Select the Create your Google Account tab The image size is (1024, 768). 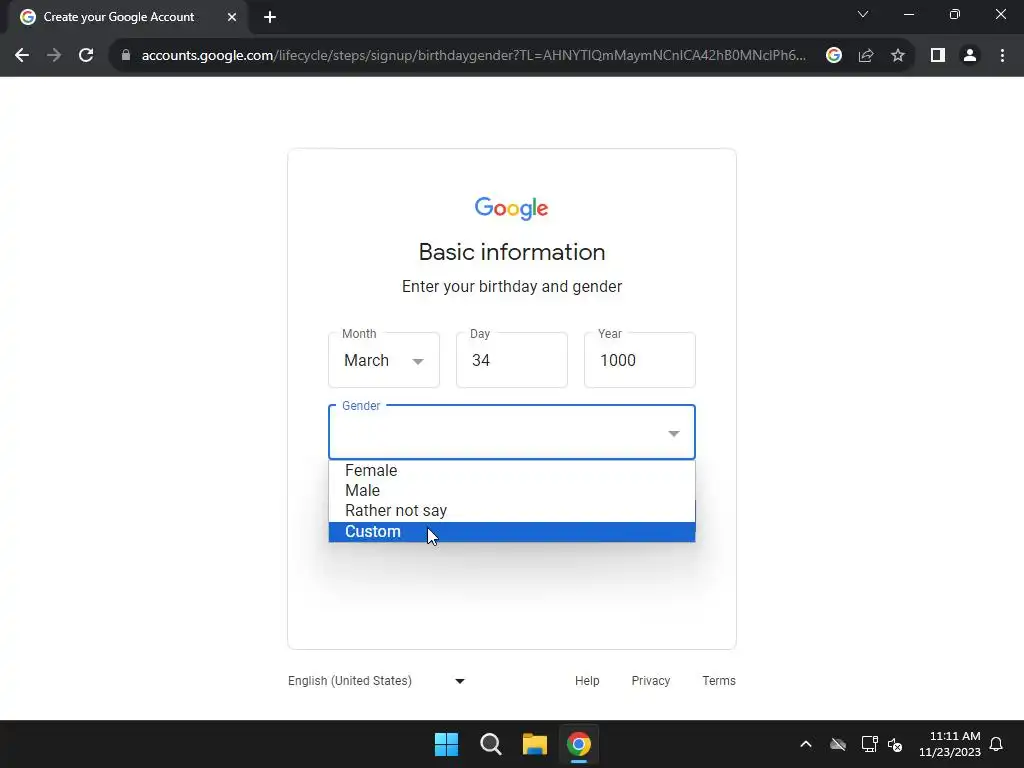coord(128,17)
